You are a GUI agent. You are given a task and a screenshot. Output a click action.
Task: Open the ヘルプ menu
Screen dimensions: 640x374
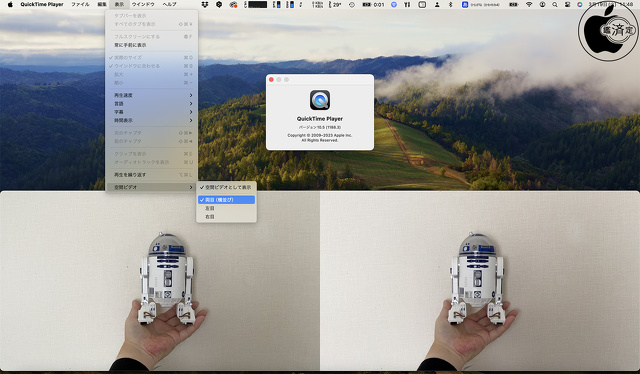pos(169,4)
